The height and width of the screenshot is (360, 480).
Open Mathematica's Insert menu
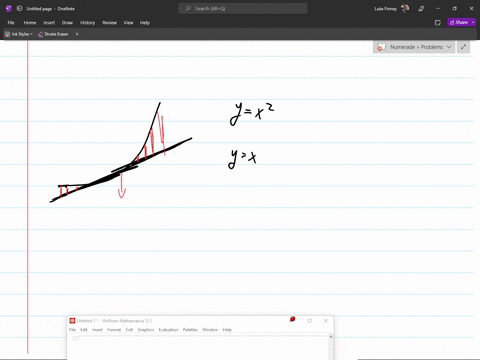pos(97,330)
